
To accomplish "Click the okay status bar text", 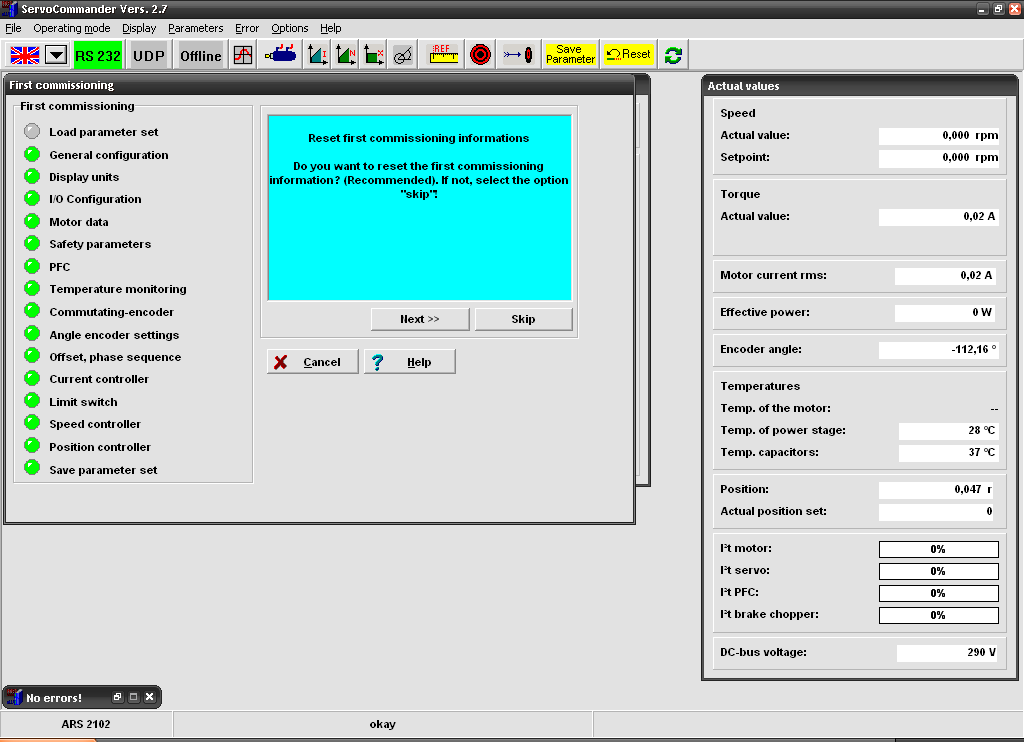I will coord(383,724).
